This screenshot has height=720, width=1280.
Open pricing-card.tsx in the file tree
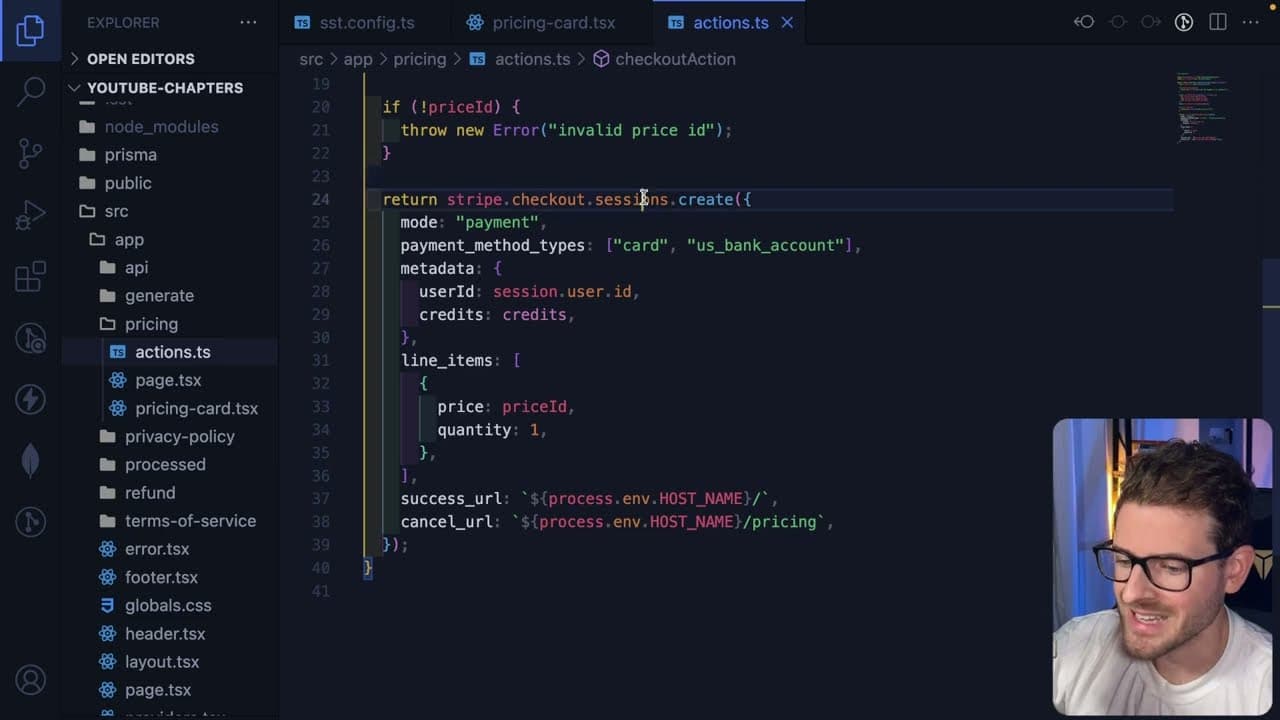pos(196,408)
